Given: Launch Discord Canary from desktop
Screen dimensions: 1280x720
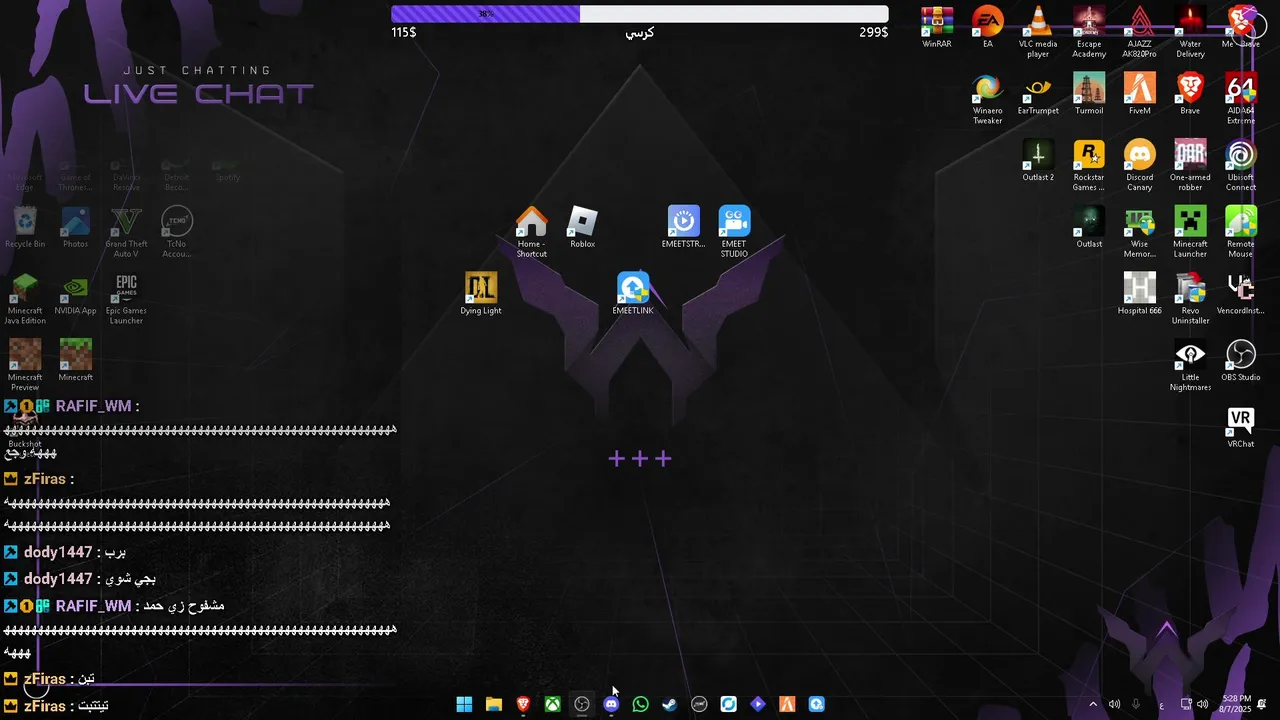Looking at the screenshot, I should tap(1139, 166).
